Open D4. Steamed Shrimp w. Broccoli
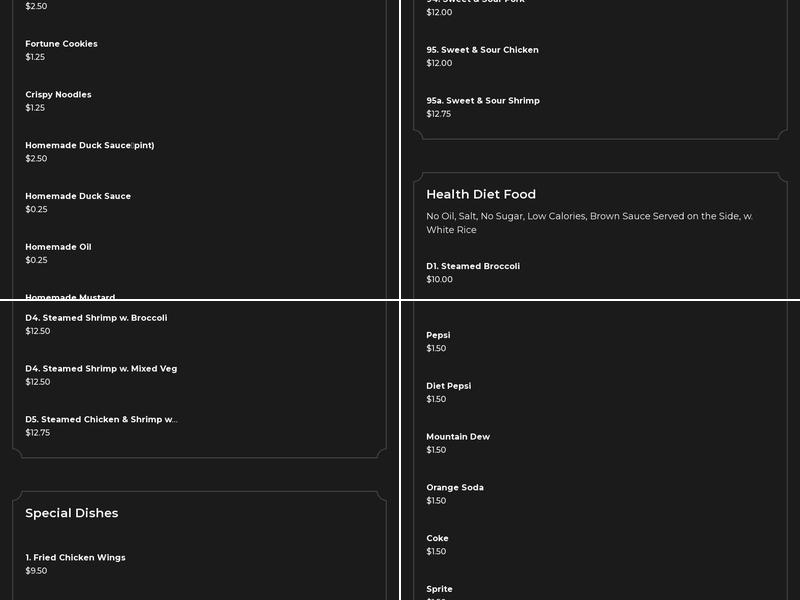This screenshot has width=800, height=600. (x=96, y=318)
